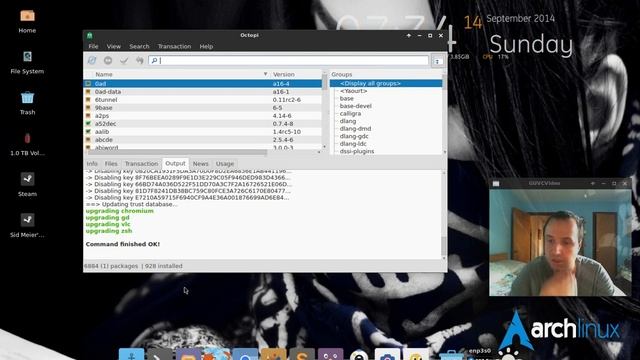Select package row abcde
Image resolution: width=640 pixels, height=360 pixels.
203,140
